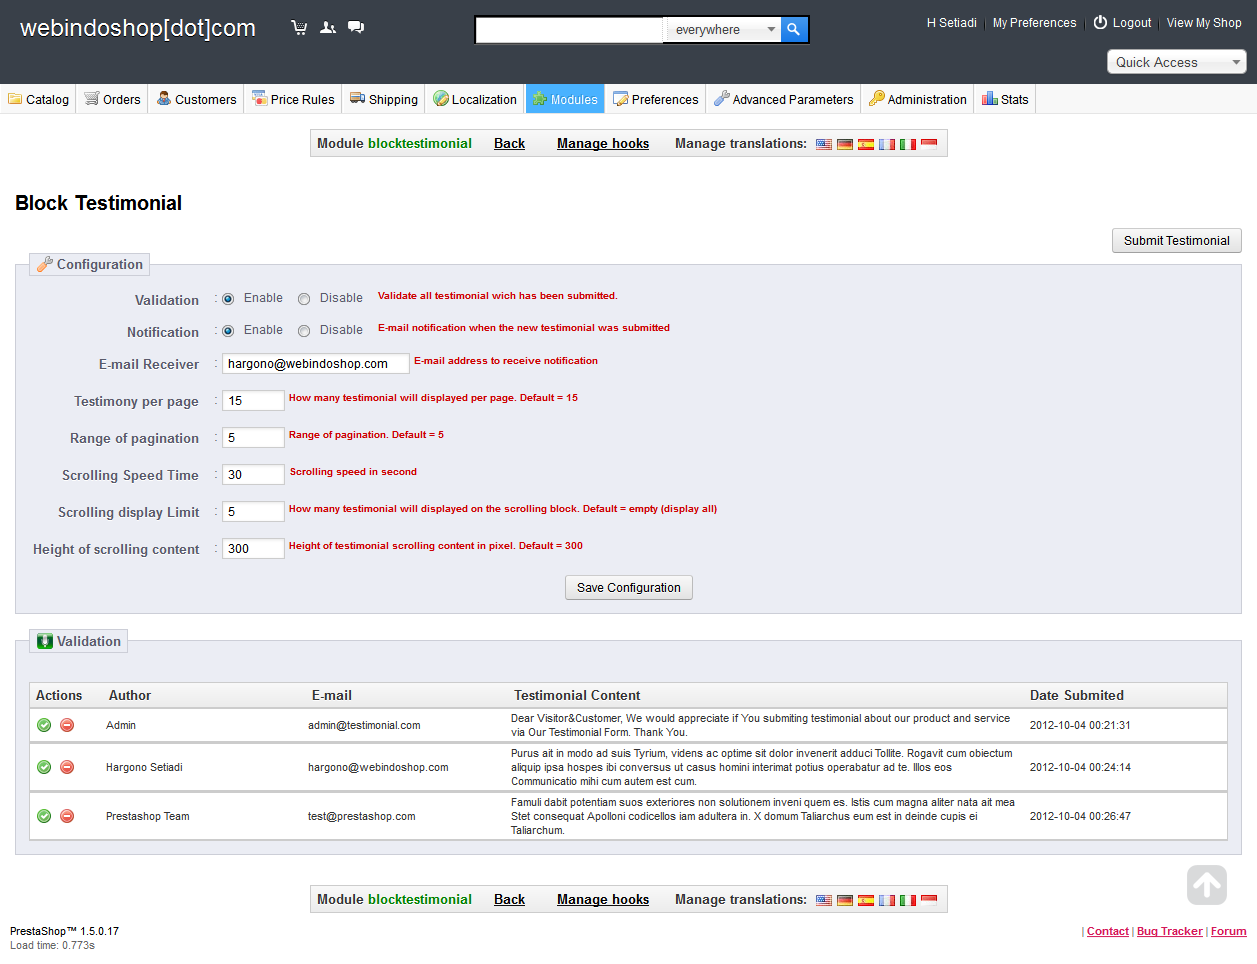1257x964 pixels.
Task: Select the Italian flag in top translations bar
Action: [x=908, y=144]
